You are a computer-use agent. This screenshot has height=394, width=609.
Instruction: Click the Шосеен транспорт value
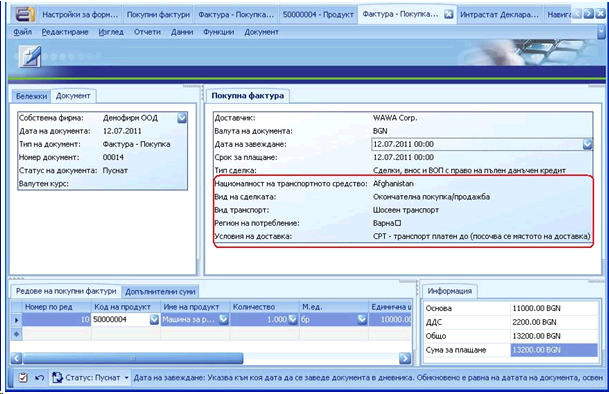[x=406, y=210]
